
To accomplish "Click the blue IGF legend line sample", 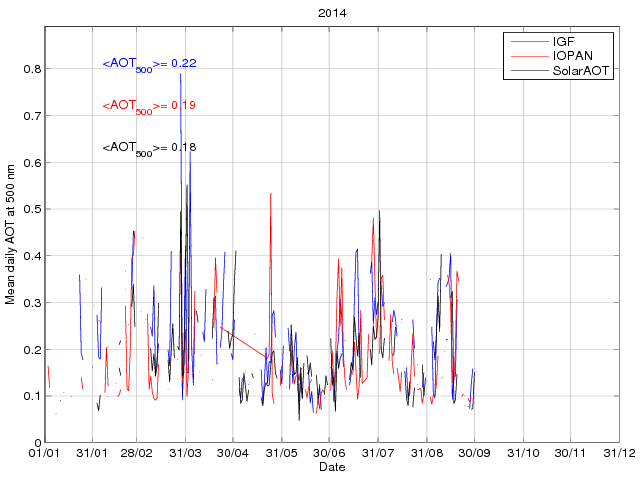I will pyautogui.click(x=528, y=41).
